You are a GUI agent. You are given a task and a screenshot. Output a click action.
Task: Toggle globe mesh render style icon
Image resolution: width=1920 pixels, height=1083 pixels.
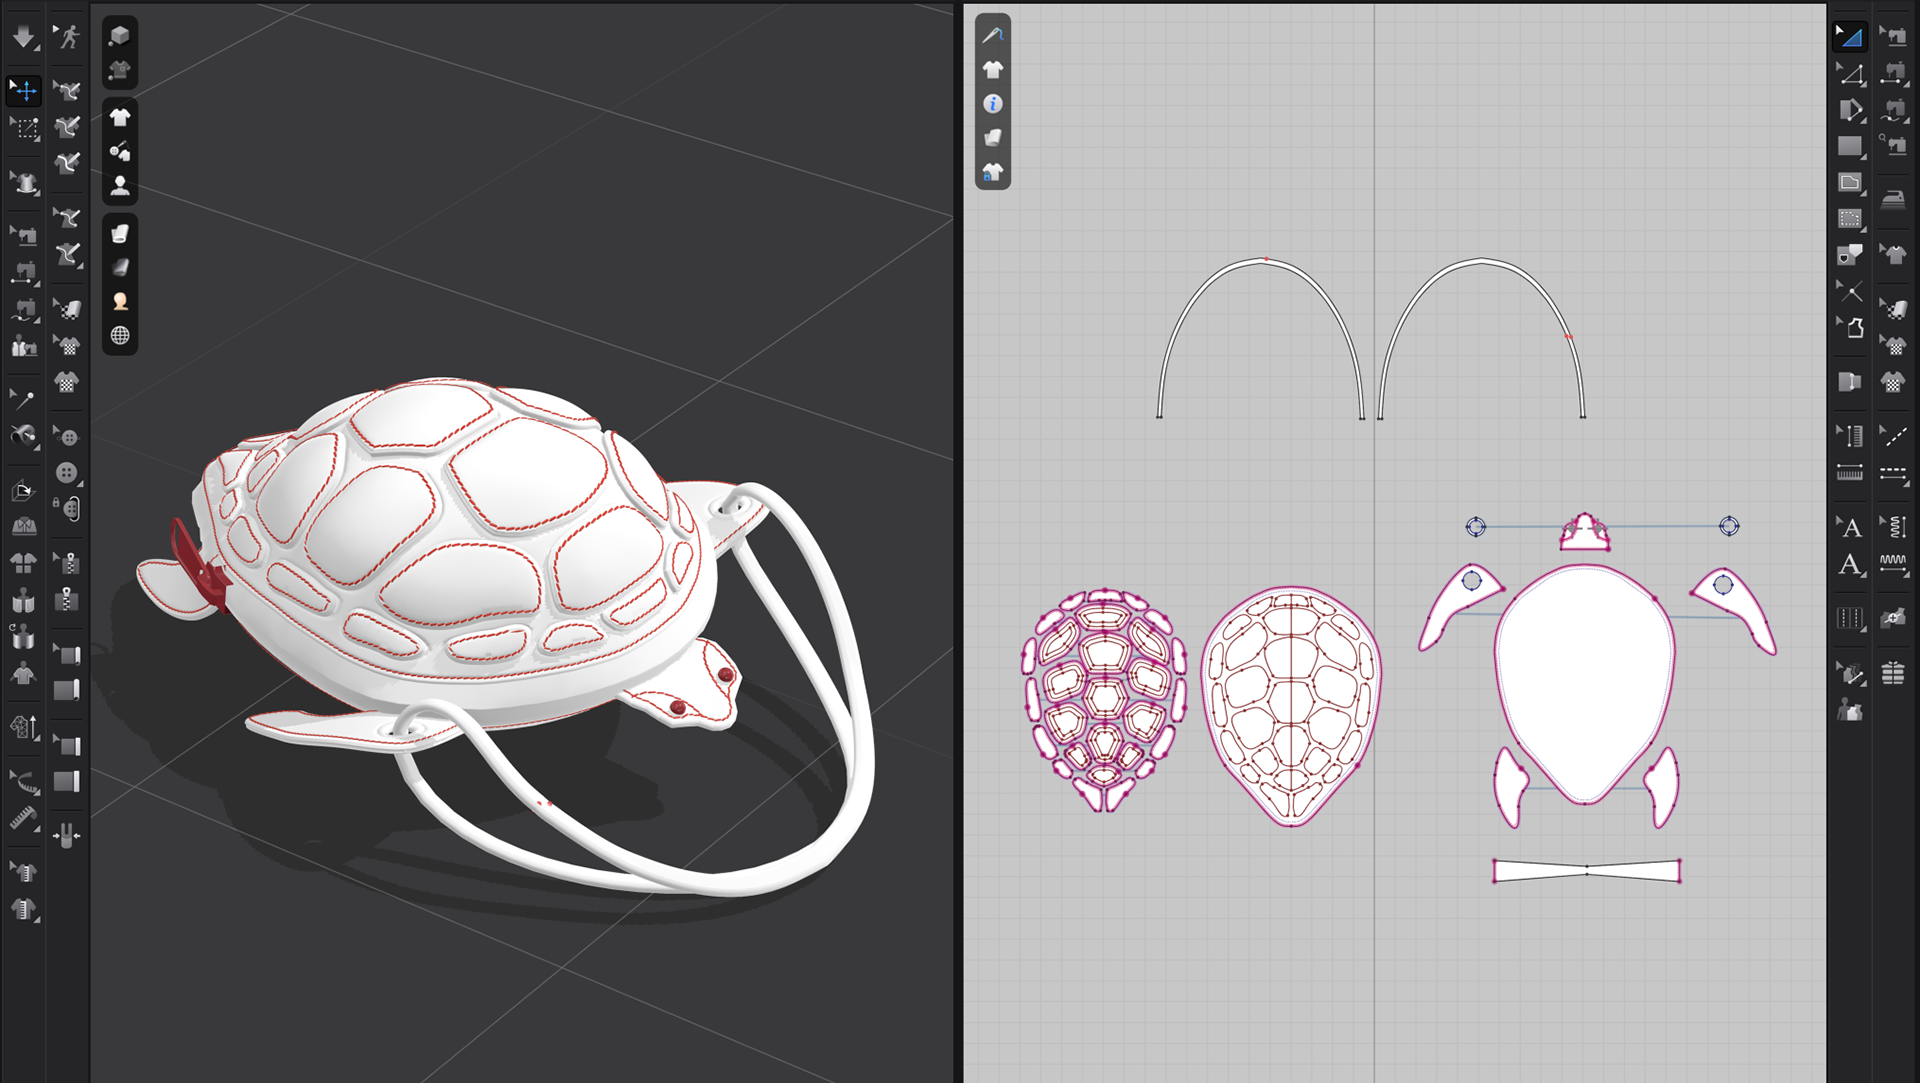120,336
